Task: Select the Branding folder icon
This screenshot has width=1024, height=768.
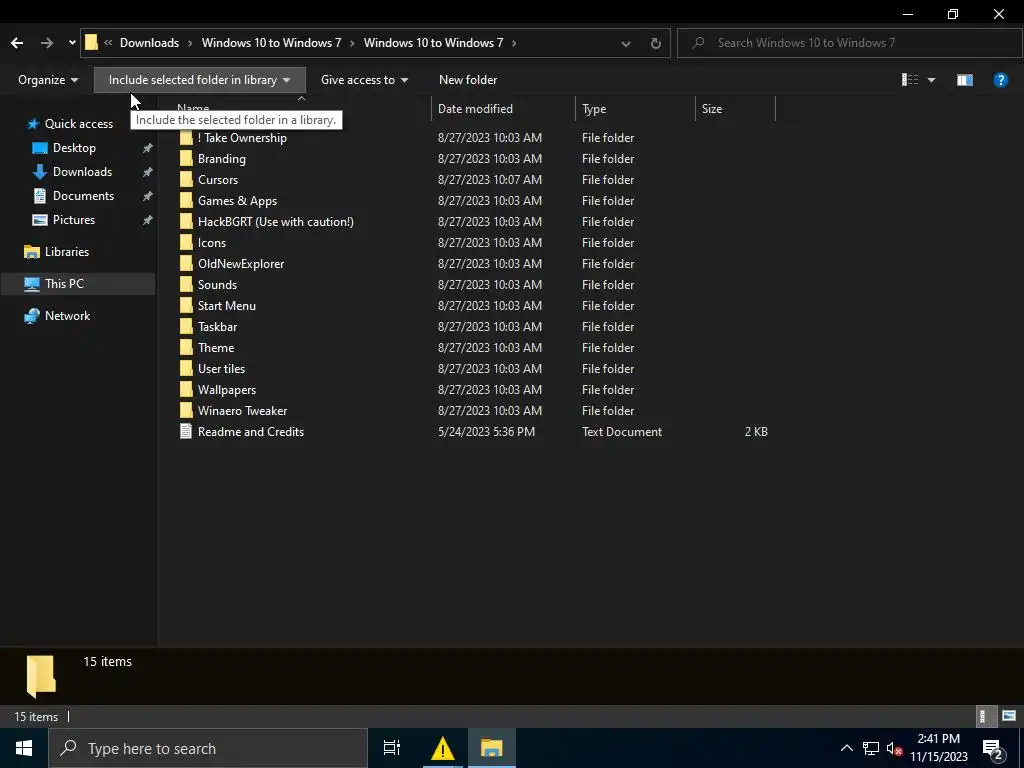Action: (x=187, y=159)
